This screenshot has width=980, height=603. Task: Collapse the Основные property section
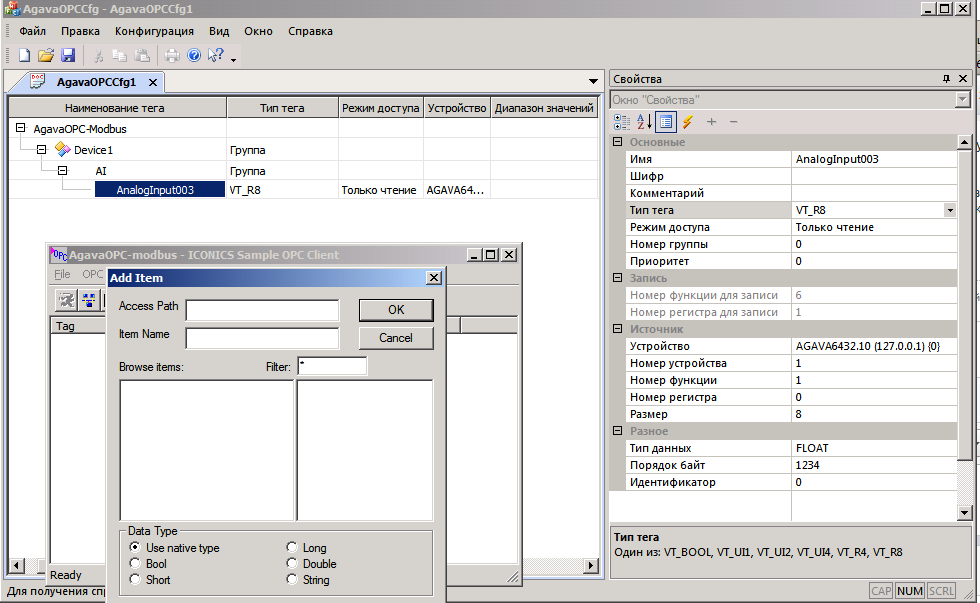pyautogui.click(x=618, y=141)
